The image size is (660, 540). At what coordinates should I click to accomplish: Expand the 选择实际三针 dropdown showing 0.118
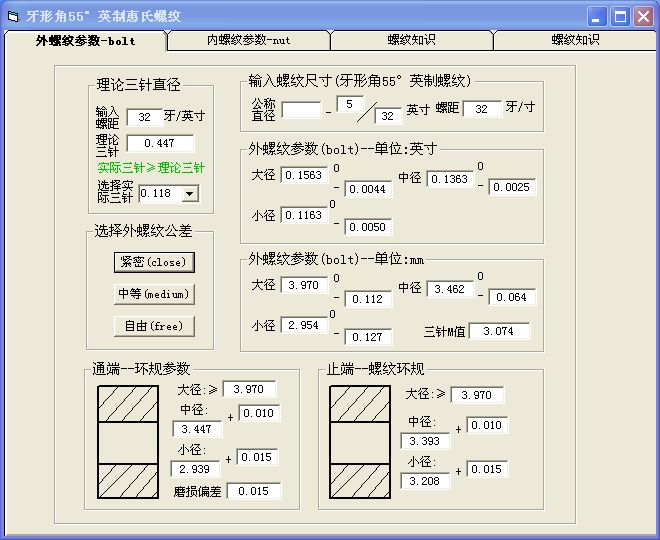pos(191,193)
